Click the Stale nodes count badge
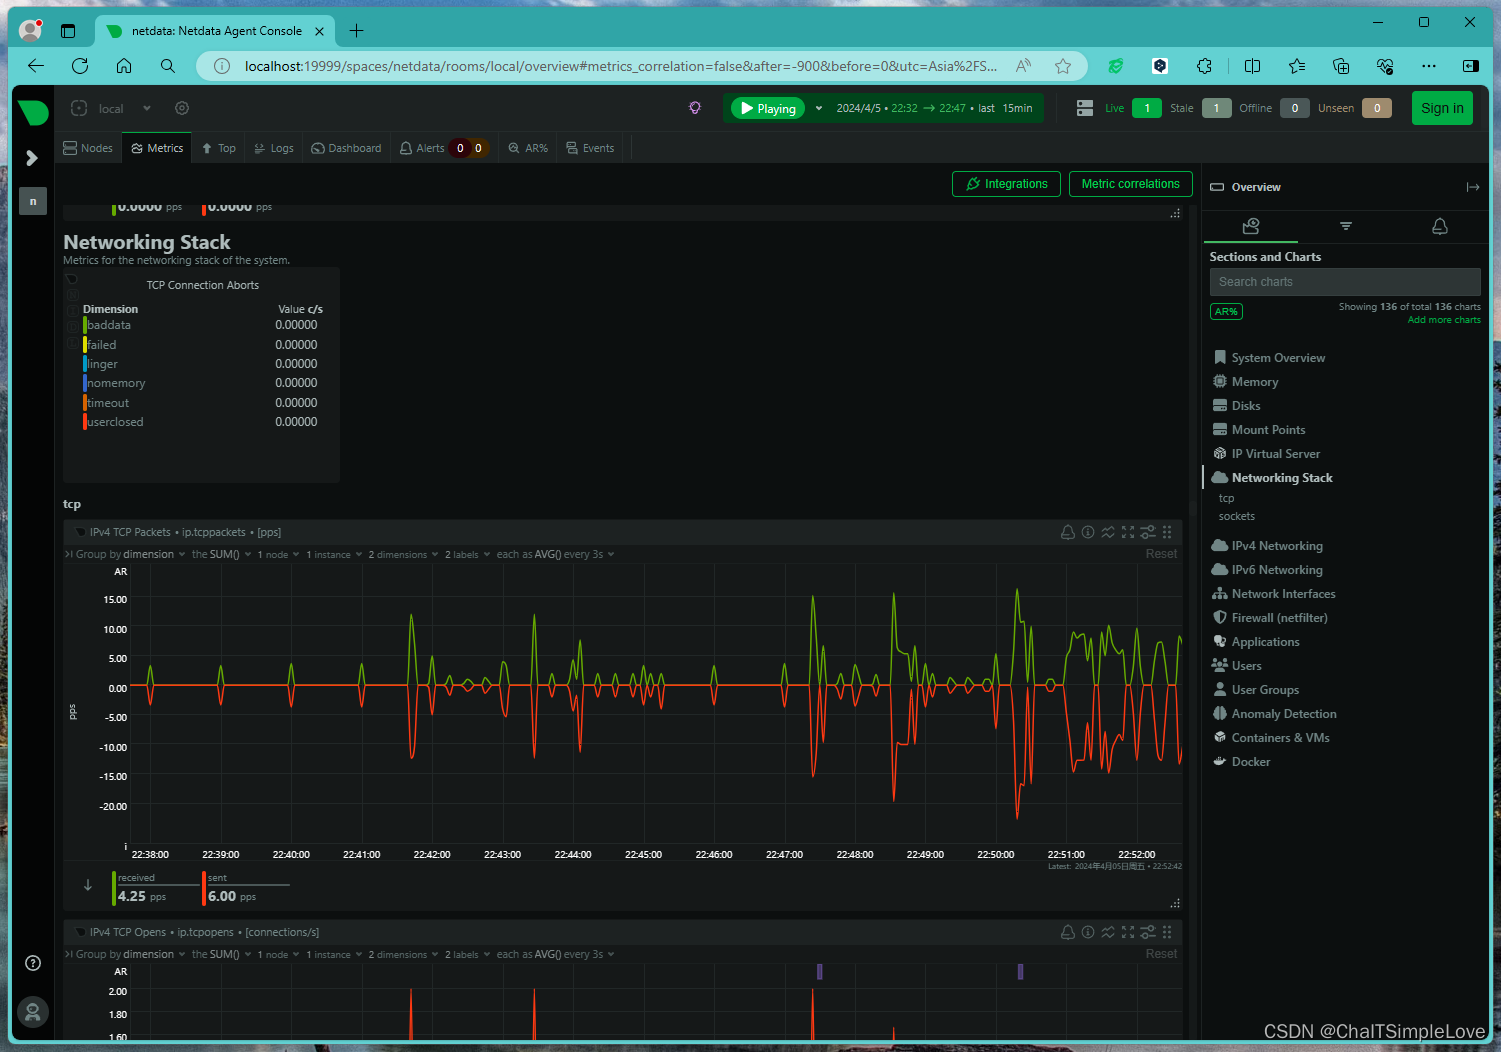The height and width of the screenshot is (1052, 1501). coord(1216,108)
